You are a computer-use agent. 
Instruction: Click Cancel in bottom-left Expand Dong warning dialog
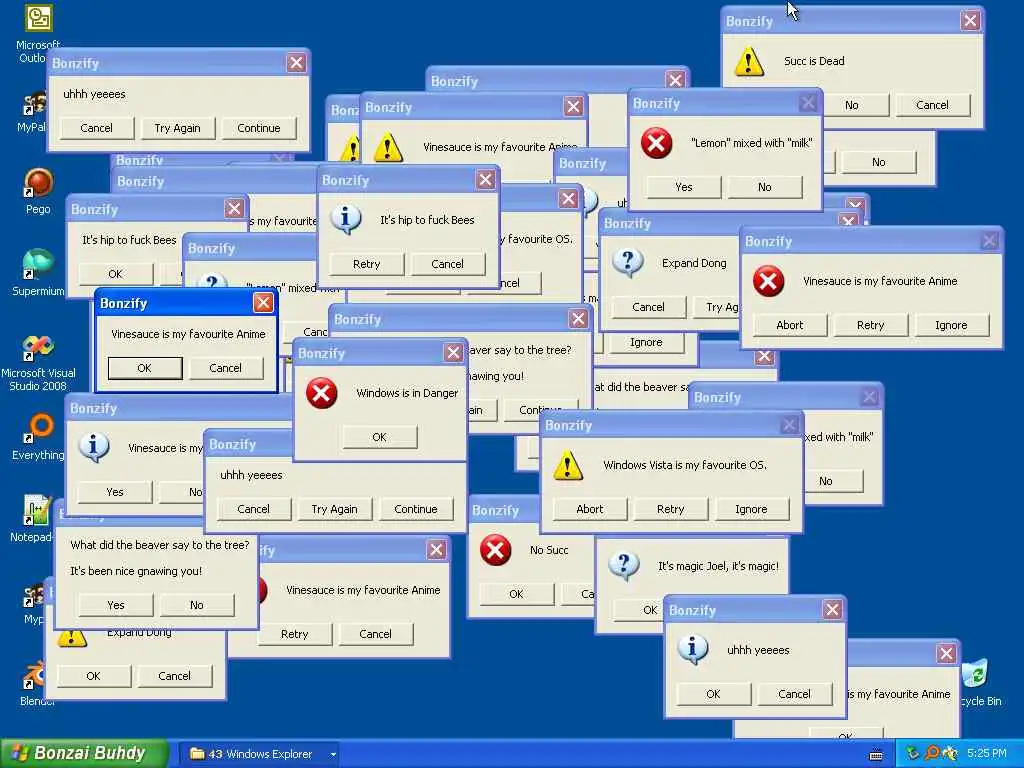pyautogui.click(x=174, y=677)
